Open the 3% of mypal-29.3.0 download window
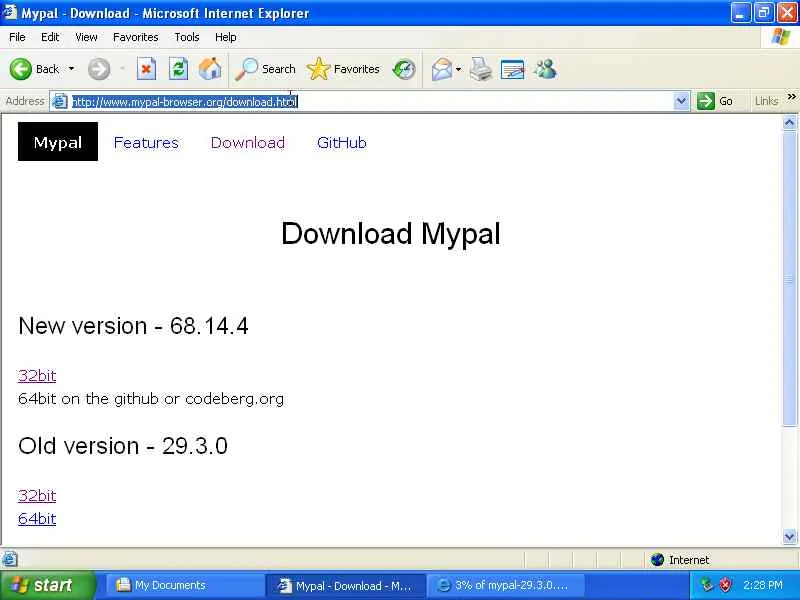Screen dimensions: 800x600 (x=505, y=585)
